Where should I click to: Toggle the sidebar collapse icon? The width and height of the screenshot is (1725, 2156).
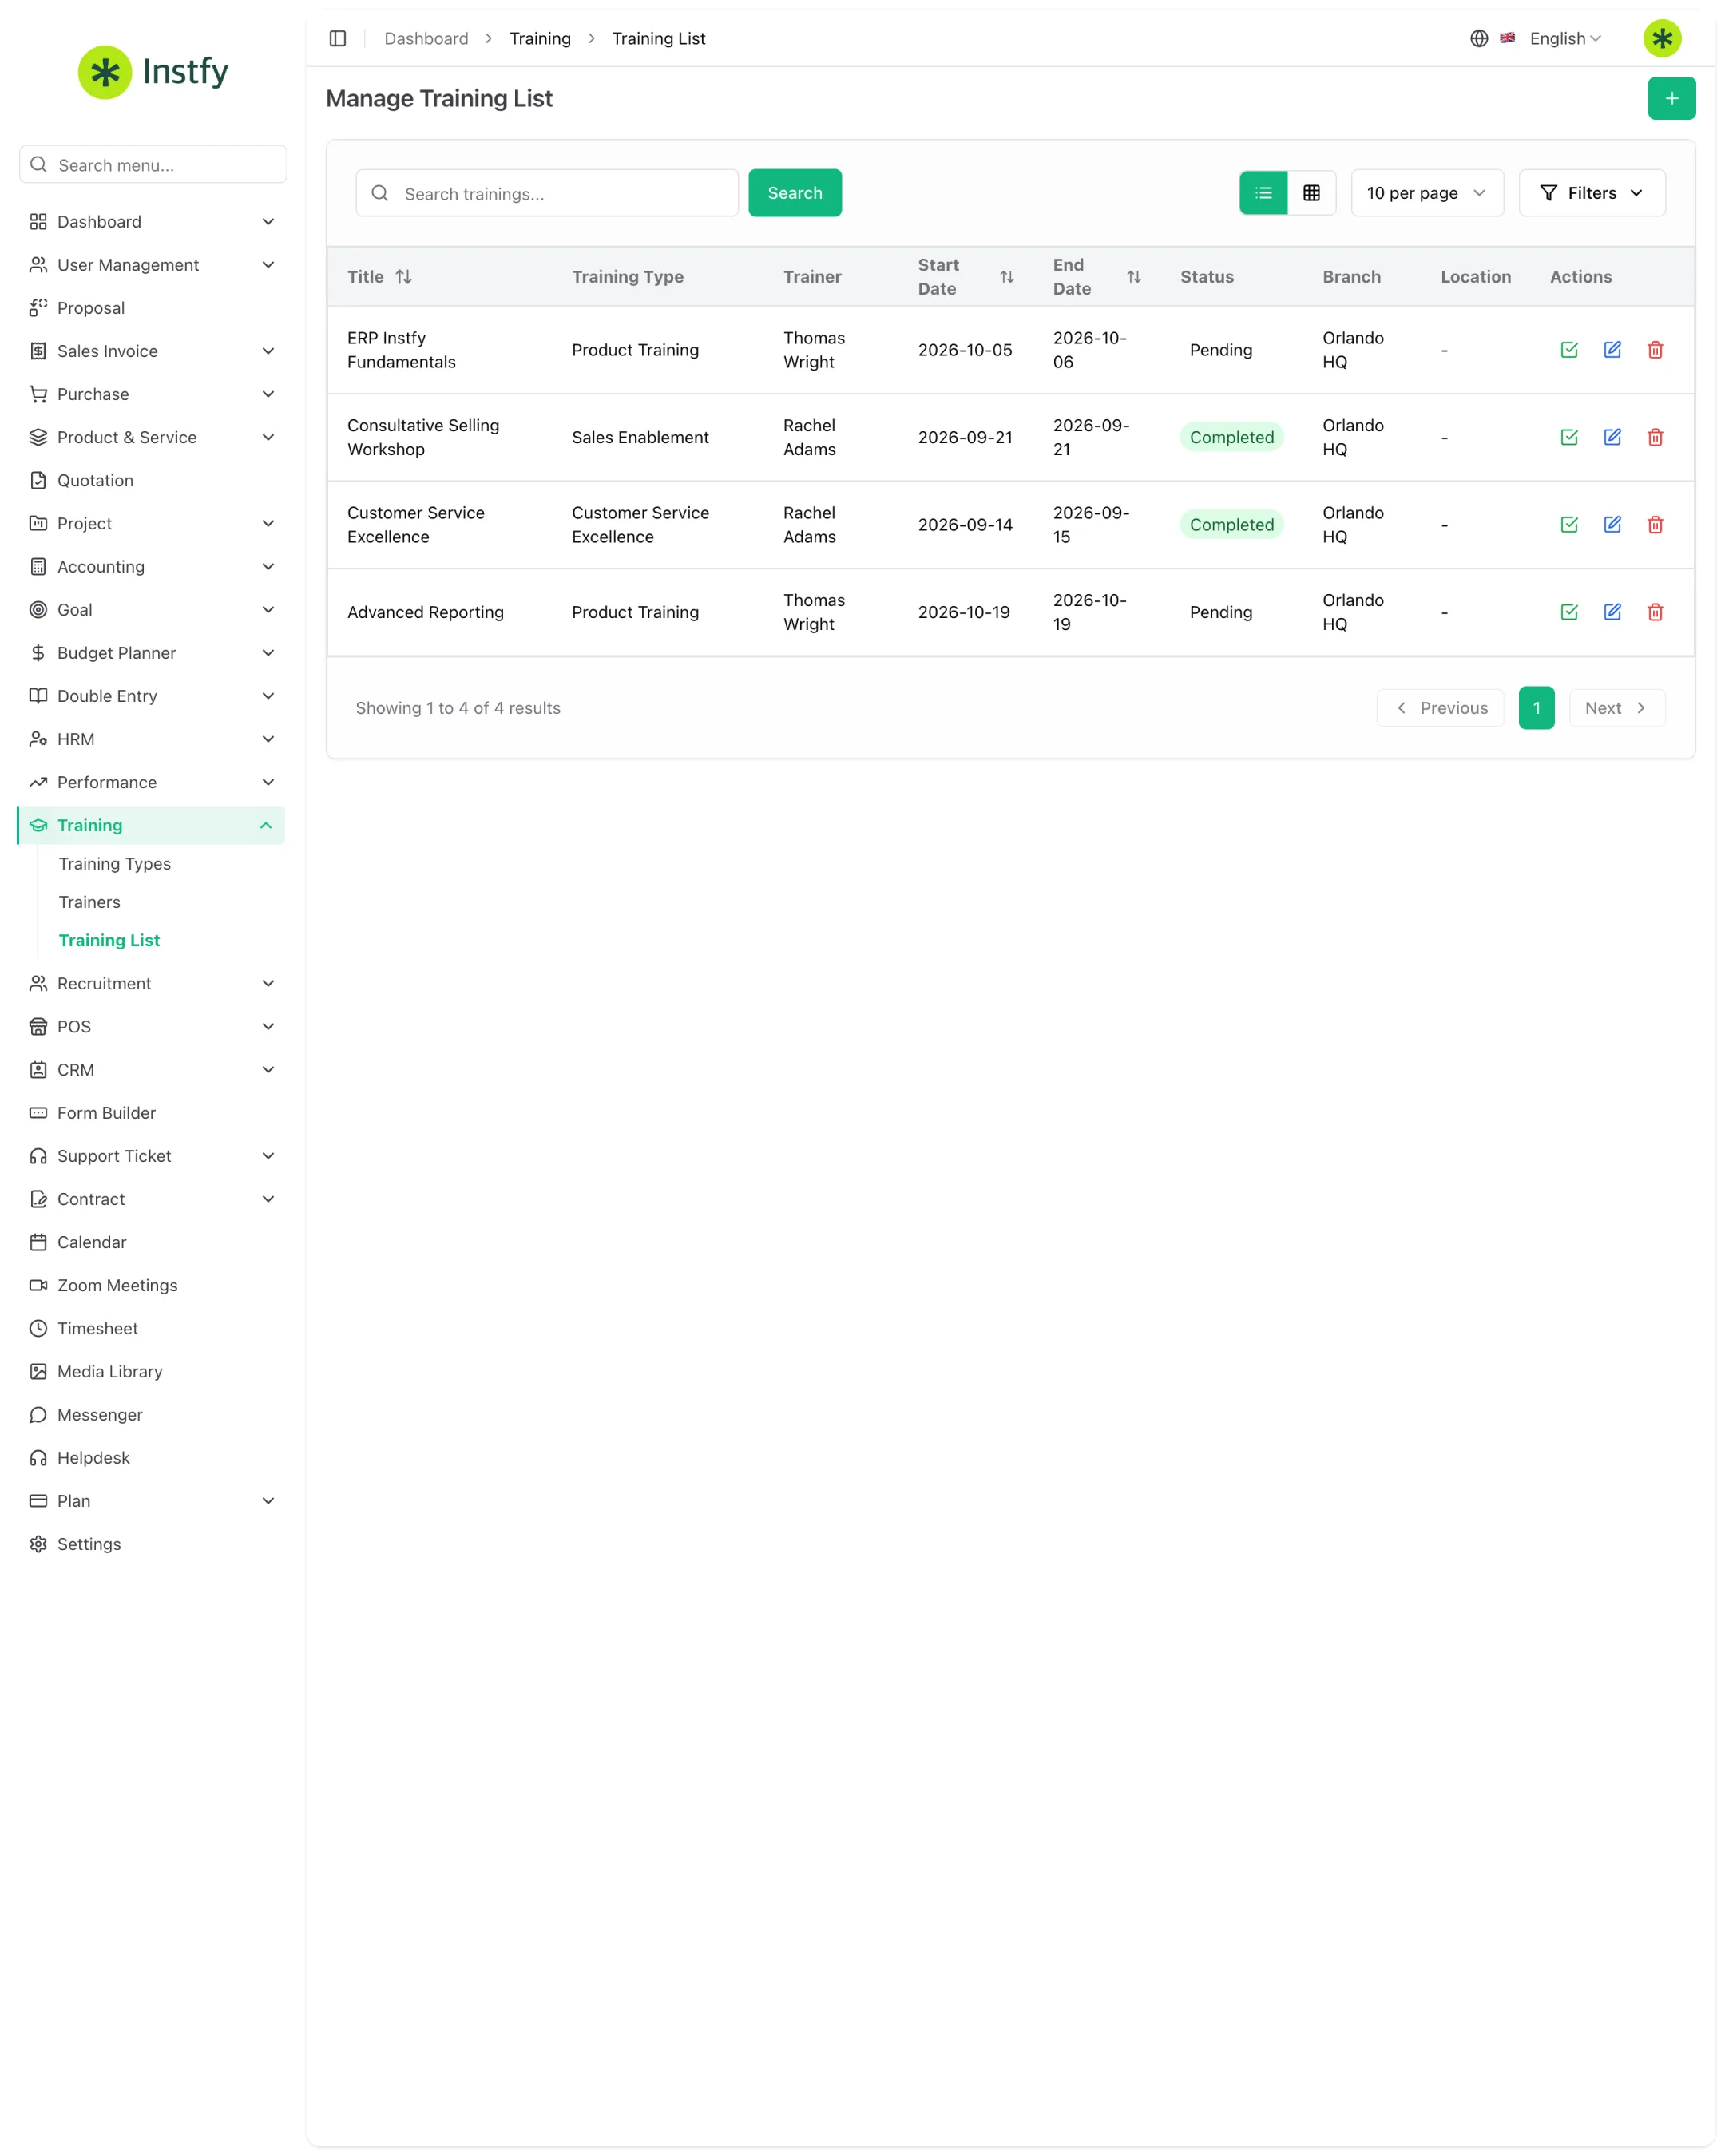tap(338, 38)
